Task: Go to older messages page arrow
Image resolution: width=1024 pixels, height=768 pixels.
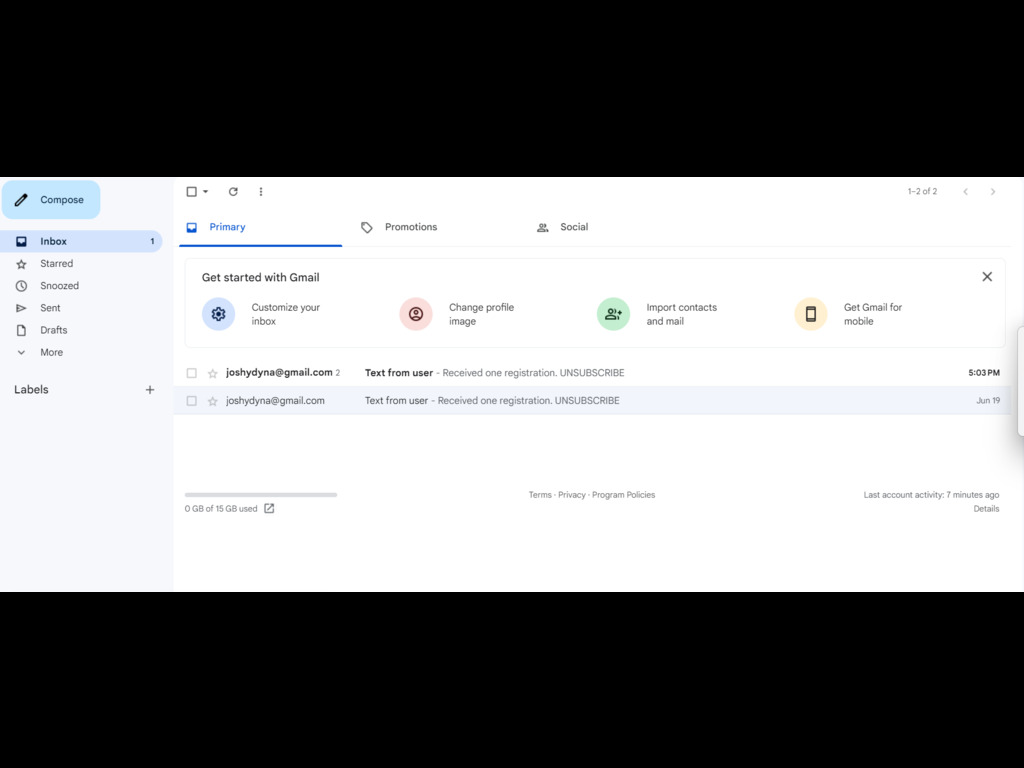Action: 993,191
